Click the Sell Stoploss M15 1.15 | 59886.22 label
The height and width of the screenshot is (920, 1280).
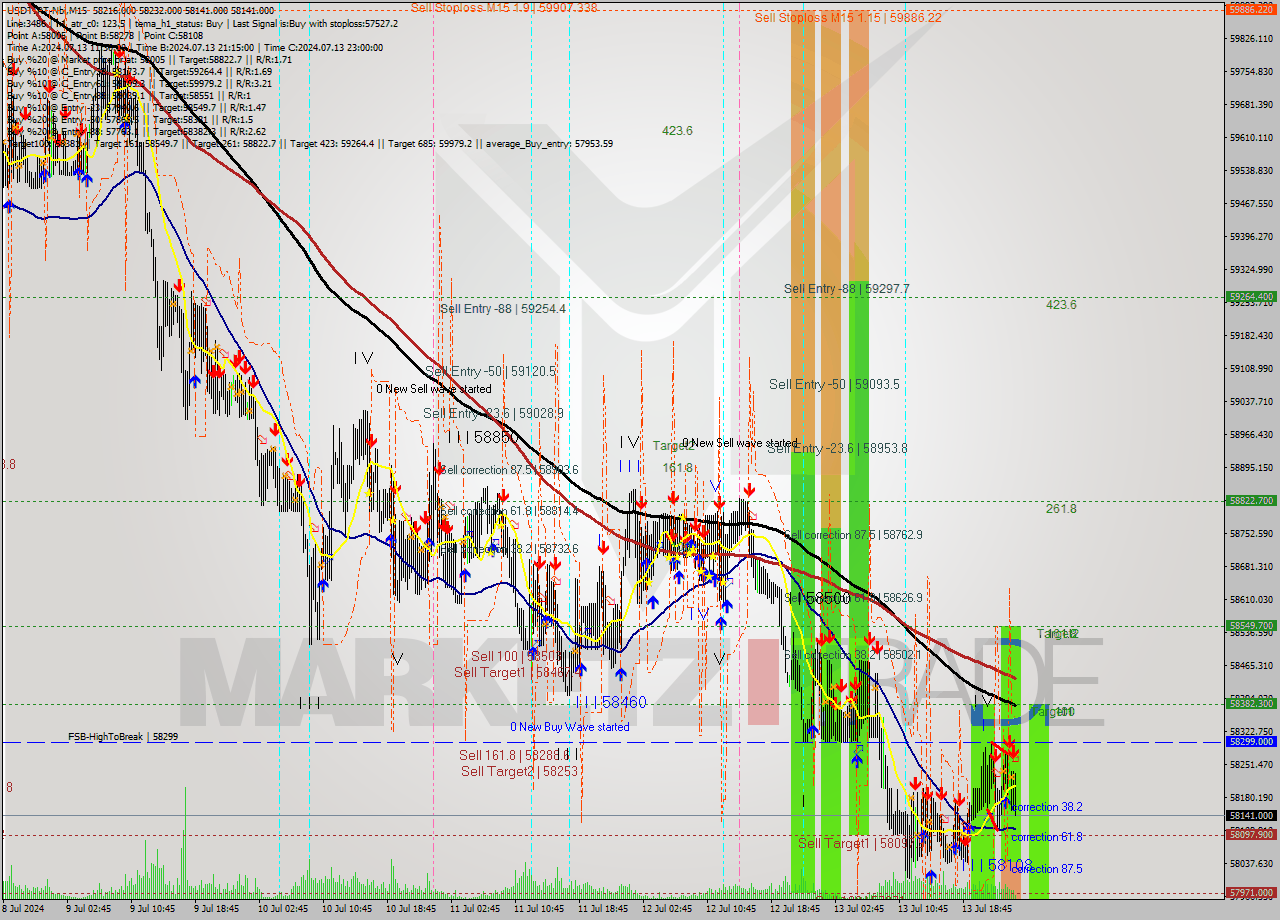click(x=848, y=17)
